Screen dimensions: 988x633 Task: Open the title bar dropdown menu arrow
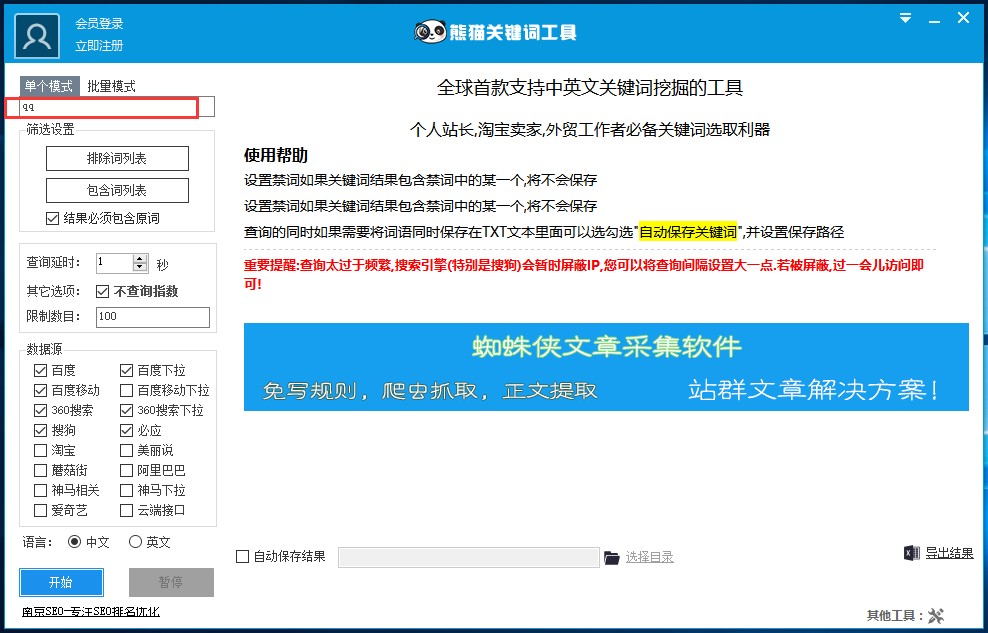pyautogui.click(x=905, y=18)
